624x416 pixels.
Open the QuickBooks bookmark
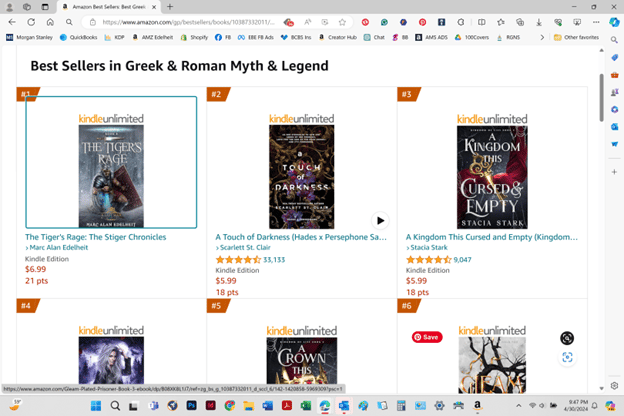point(79,37)
